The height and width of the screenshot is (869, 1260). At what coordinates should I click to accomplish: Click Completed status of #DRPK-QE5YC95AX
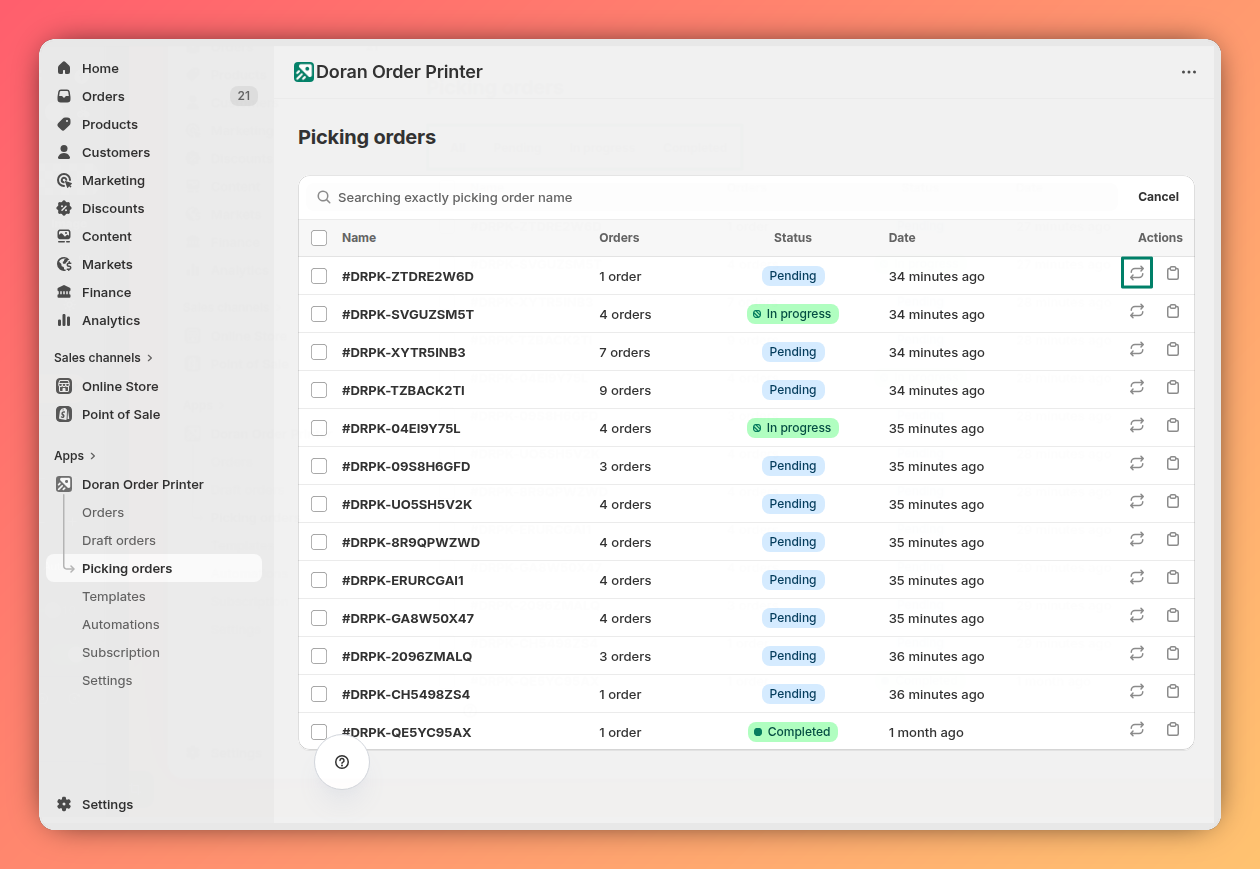coord(793,732)
